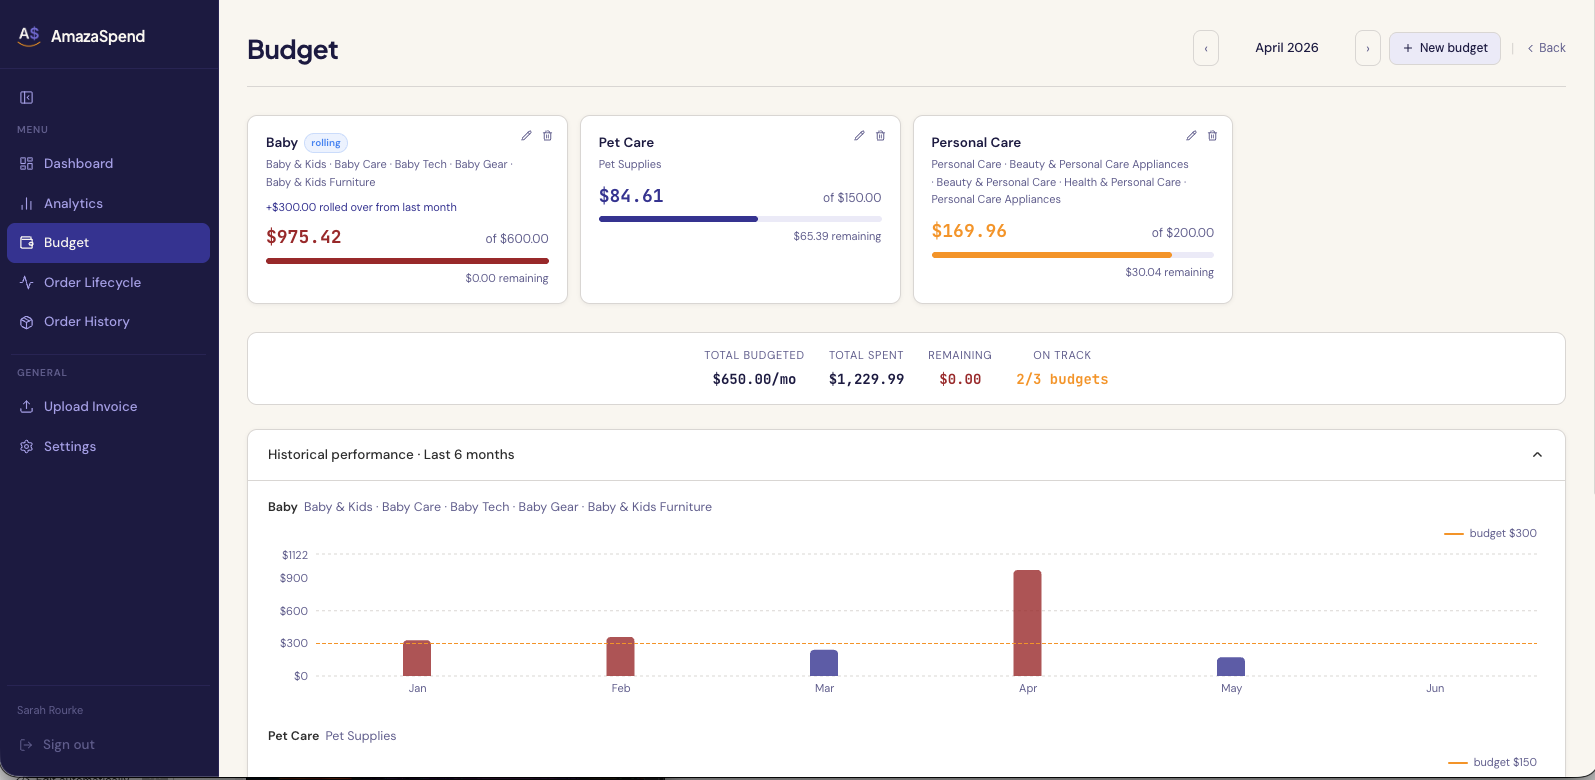Screen dimensions: 1595x780
Task: Click the Upload Invoice upload icon
Action: 27,407
